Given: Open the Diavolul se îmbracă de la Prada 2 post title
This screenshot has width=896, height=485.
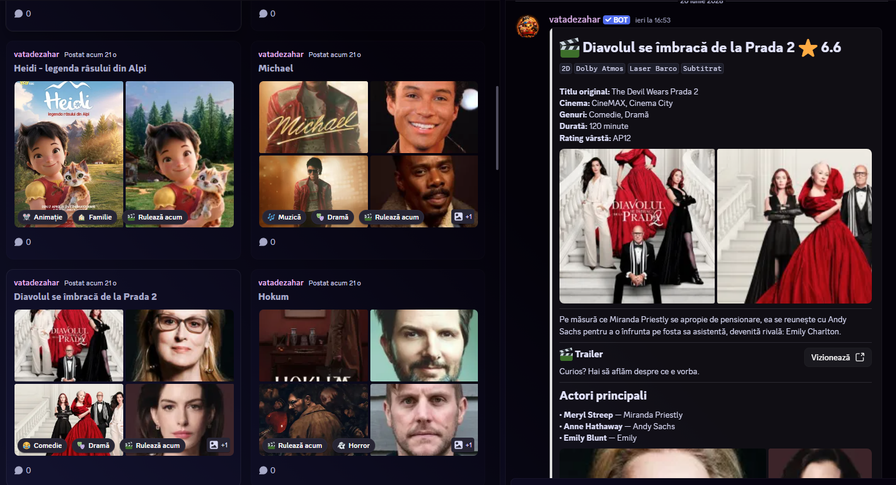Looking at the screenshot, I should pos(85,296).
